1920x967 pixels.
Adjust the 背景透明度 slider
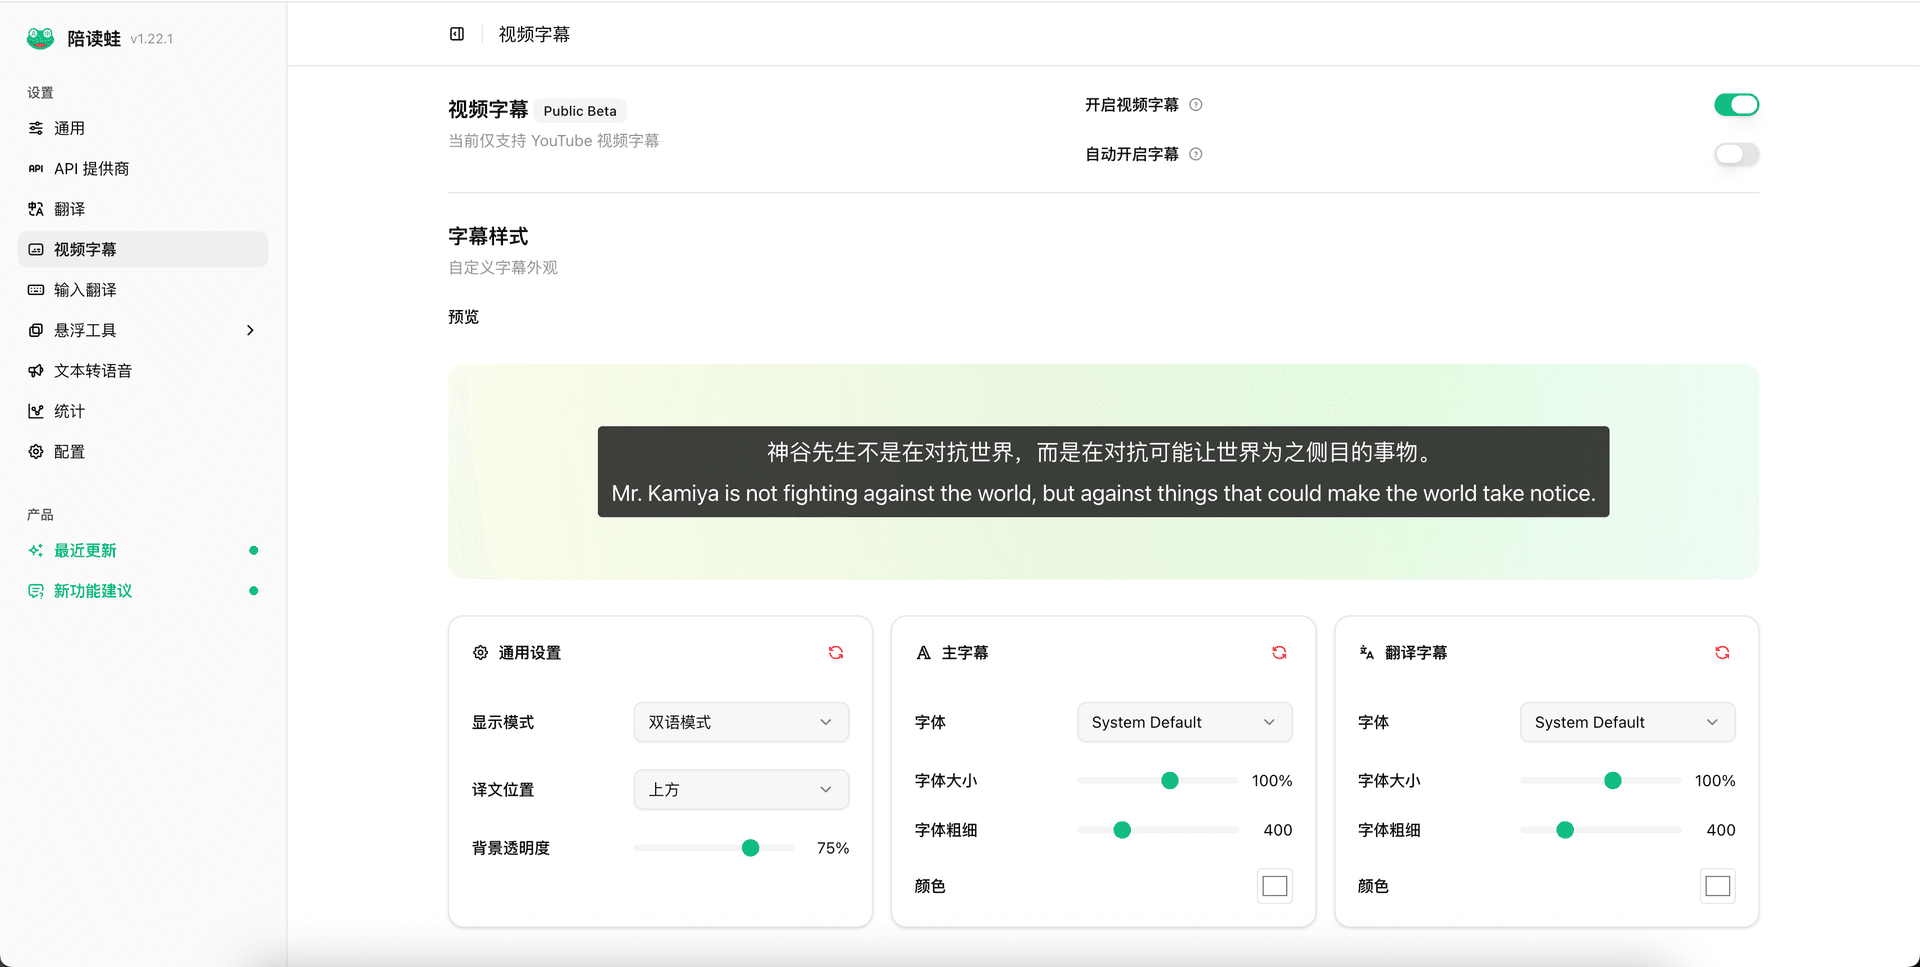(x=749, y=847)
